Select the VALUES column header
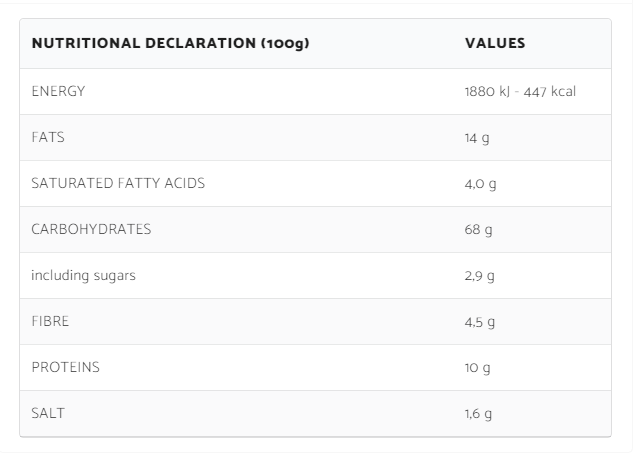 tap(495, 44)
